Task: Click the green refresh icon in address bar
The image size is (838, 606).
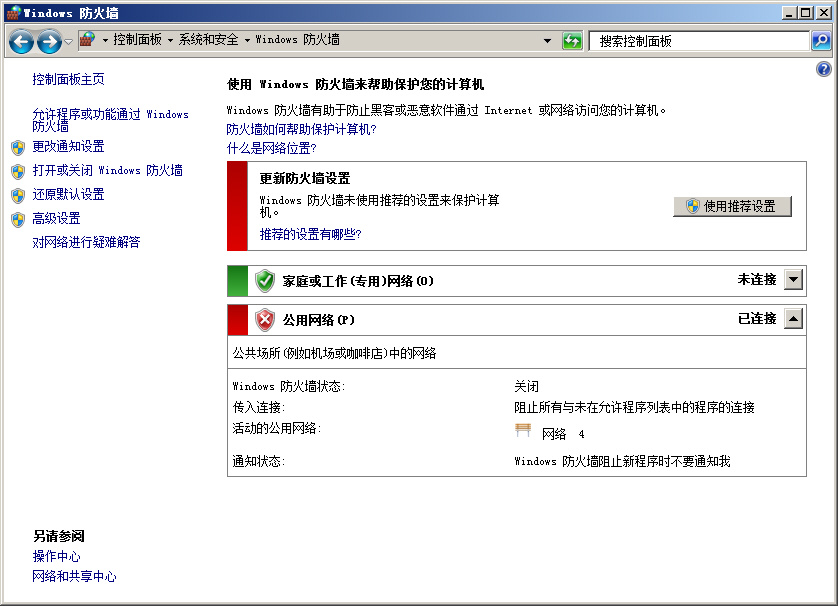Action: (x=572, y=41)
